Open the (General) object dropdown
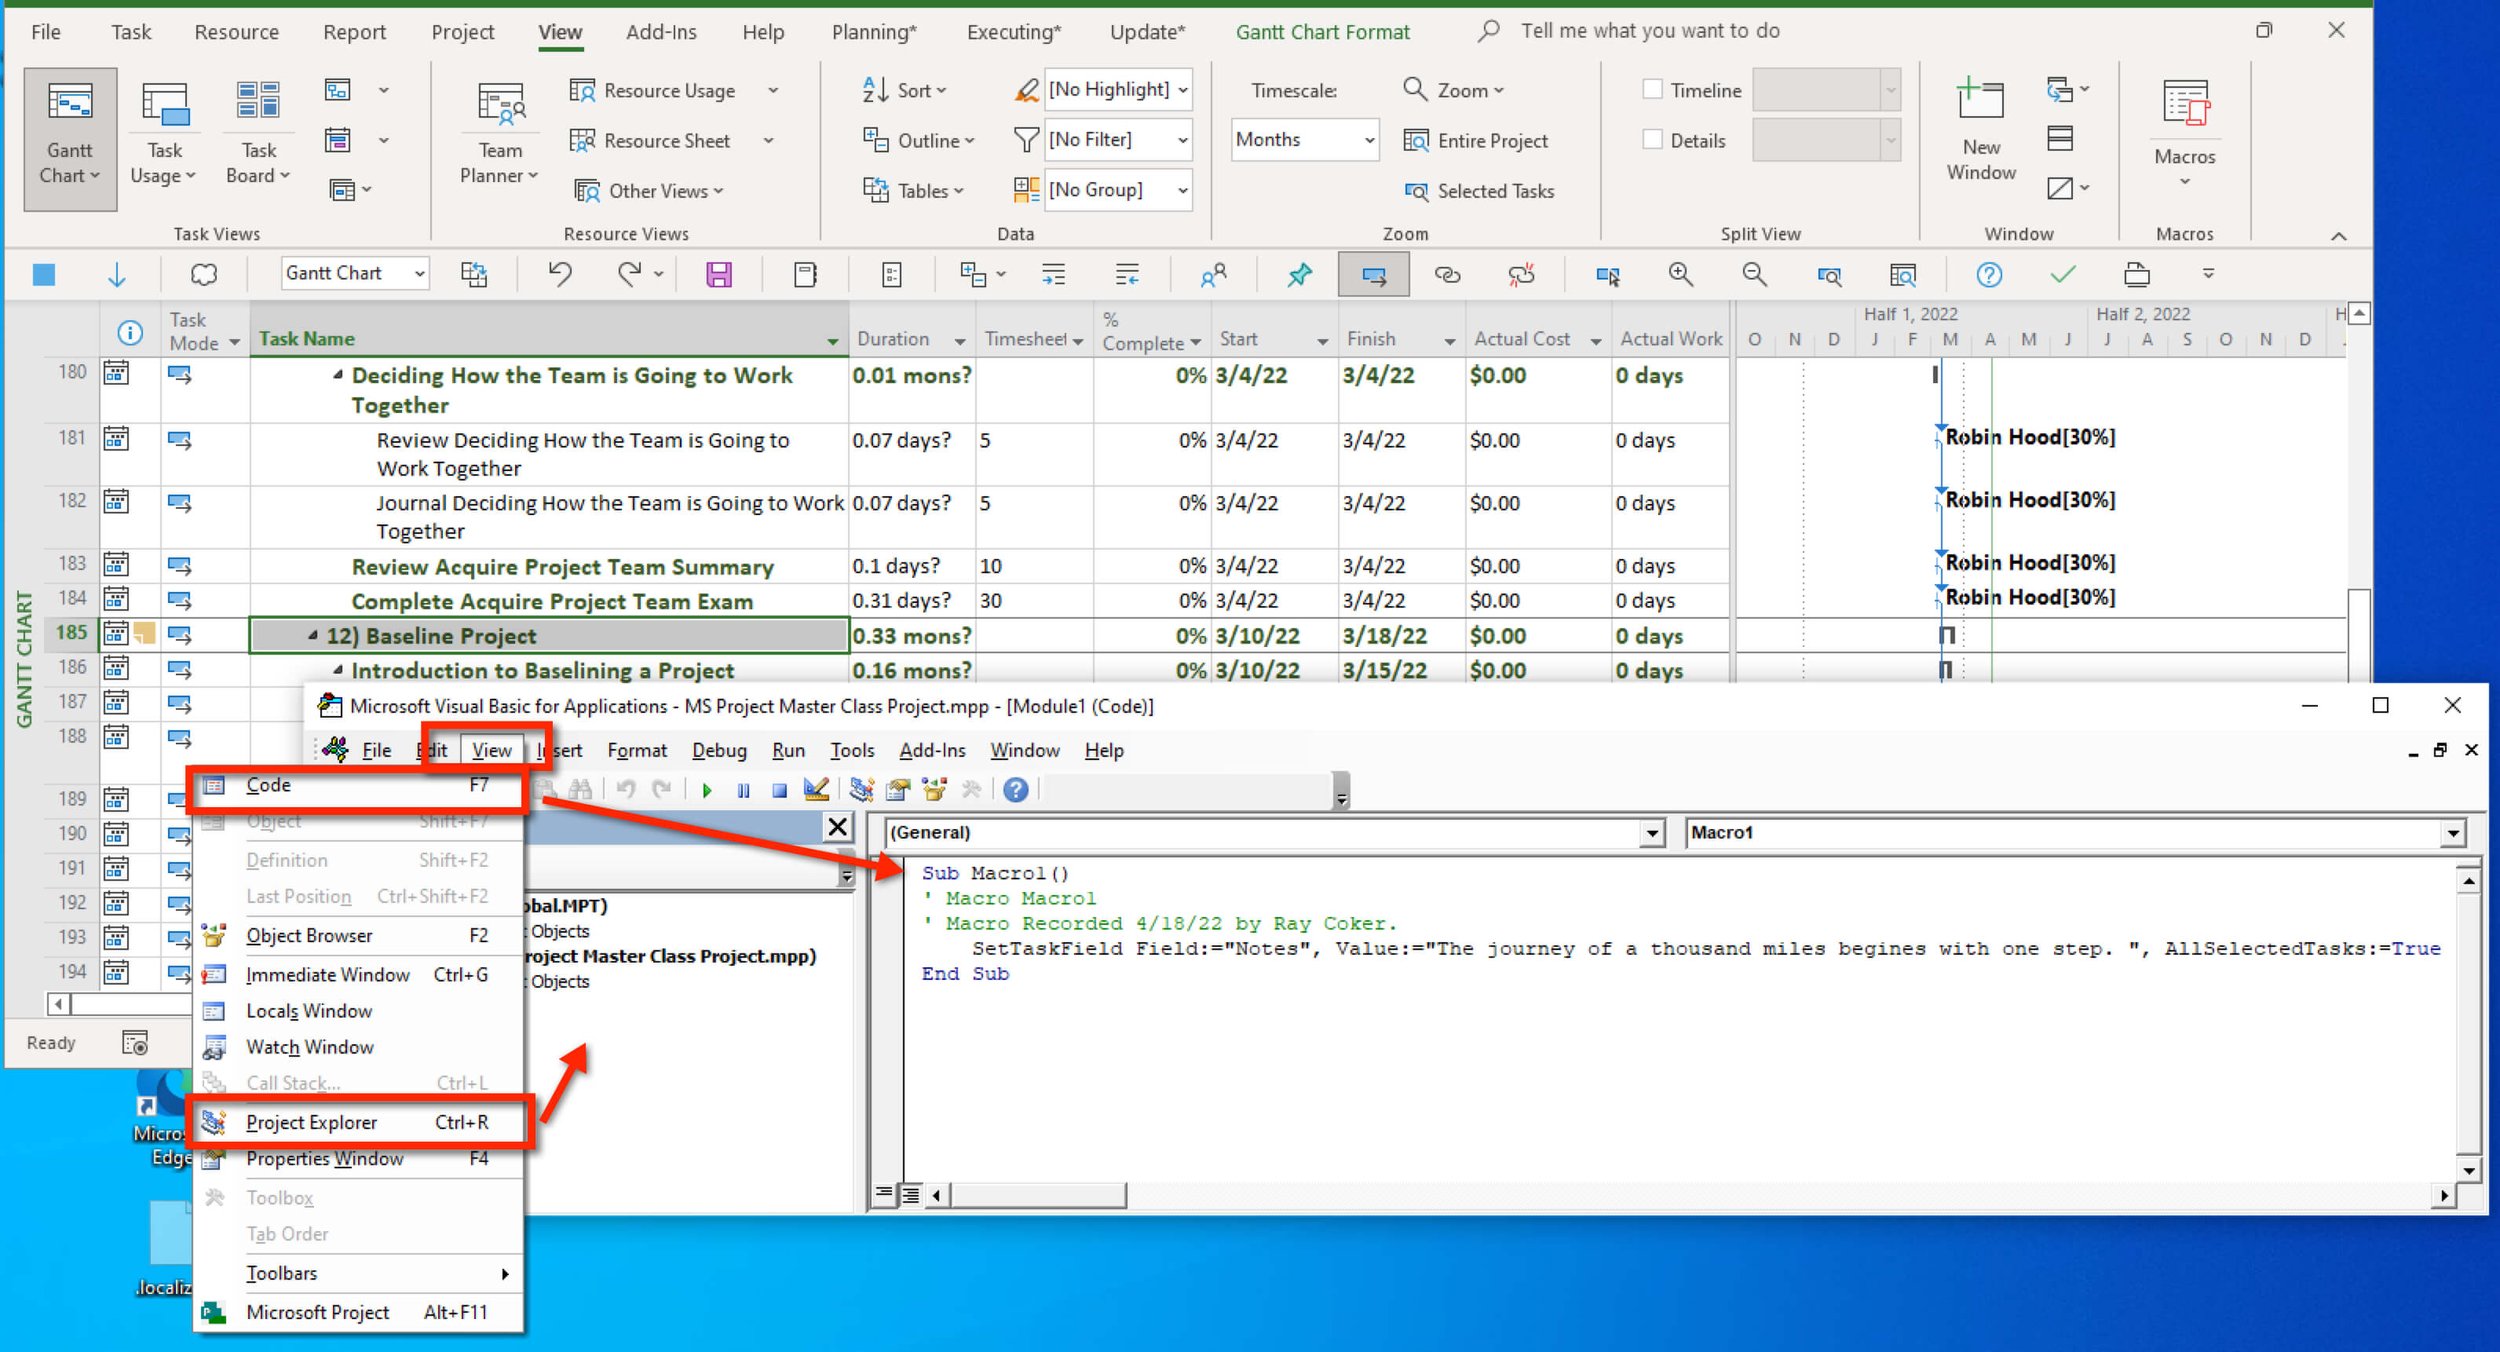The width and height of the screenshot is (2500, 1352). (x=1652, y=833)
